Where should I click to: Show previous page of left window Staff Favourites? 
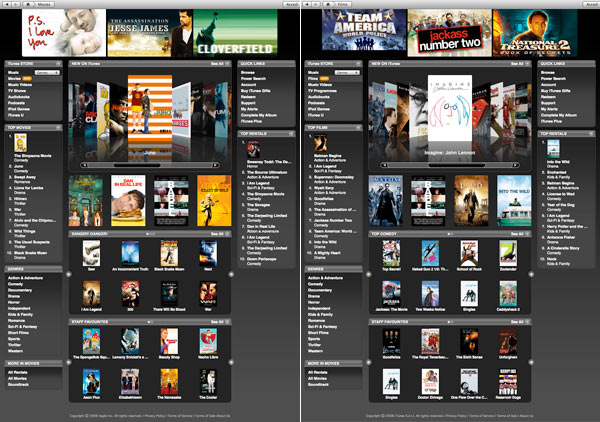tap(69, 362)
